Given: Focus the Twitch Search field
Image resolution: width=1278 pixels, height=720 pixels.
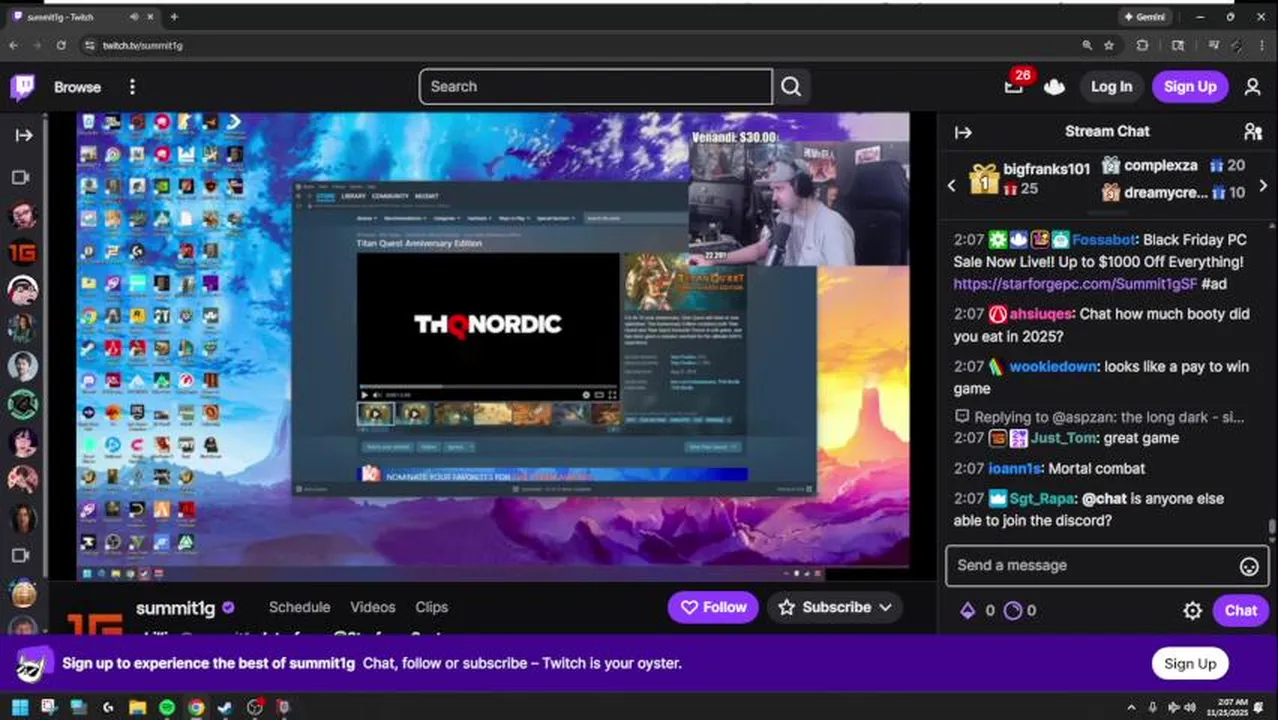Looking at the screenshot, I should coord(596,87).
